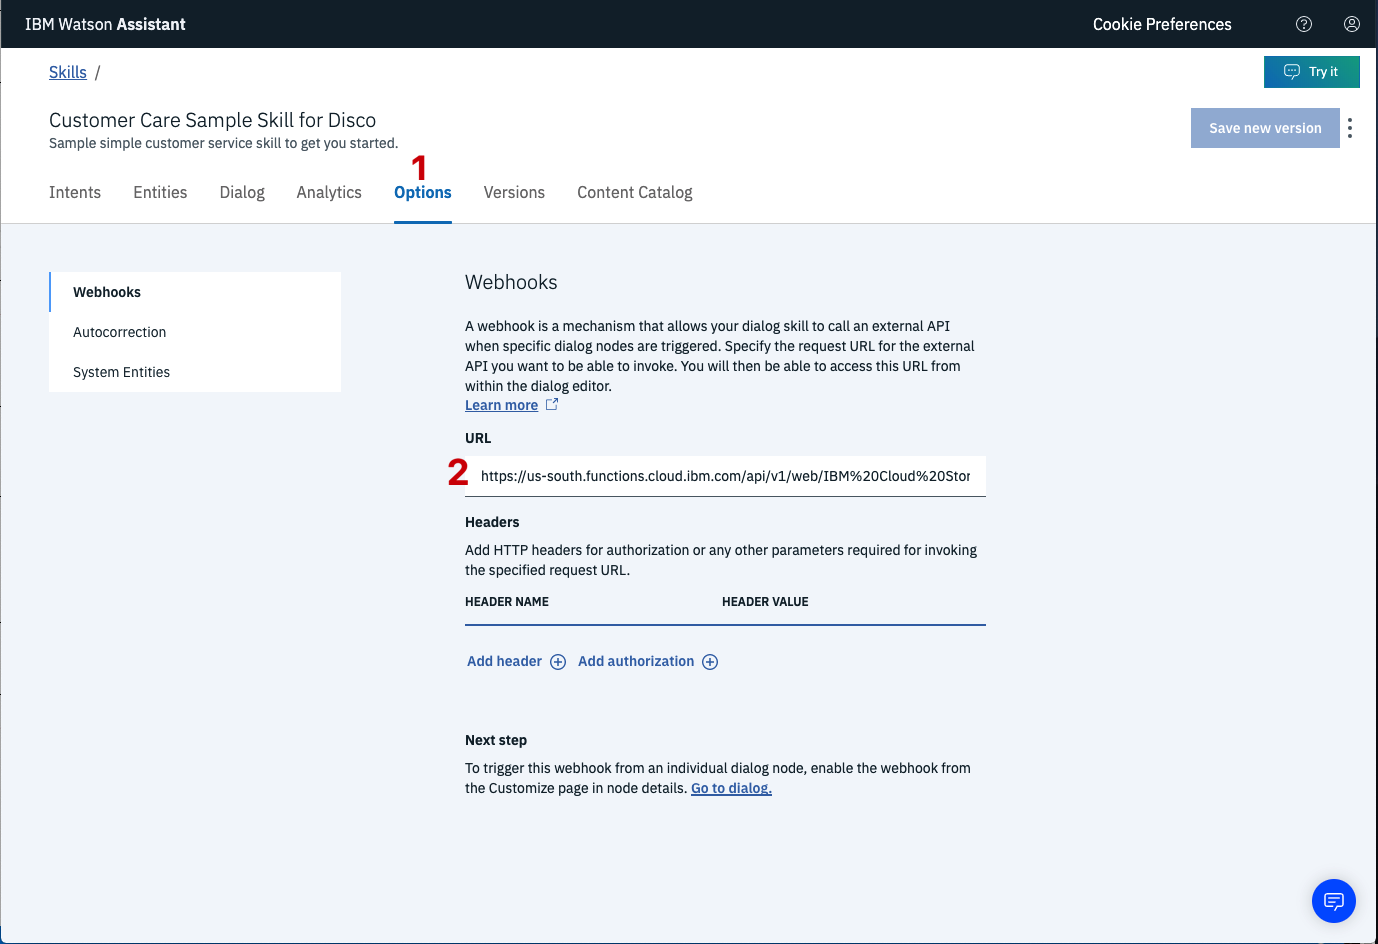Open the Analytics tab
The height and width of the screenshot is (944, 1378).
329,192
